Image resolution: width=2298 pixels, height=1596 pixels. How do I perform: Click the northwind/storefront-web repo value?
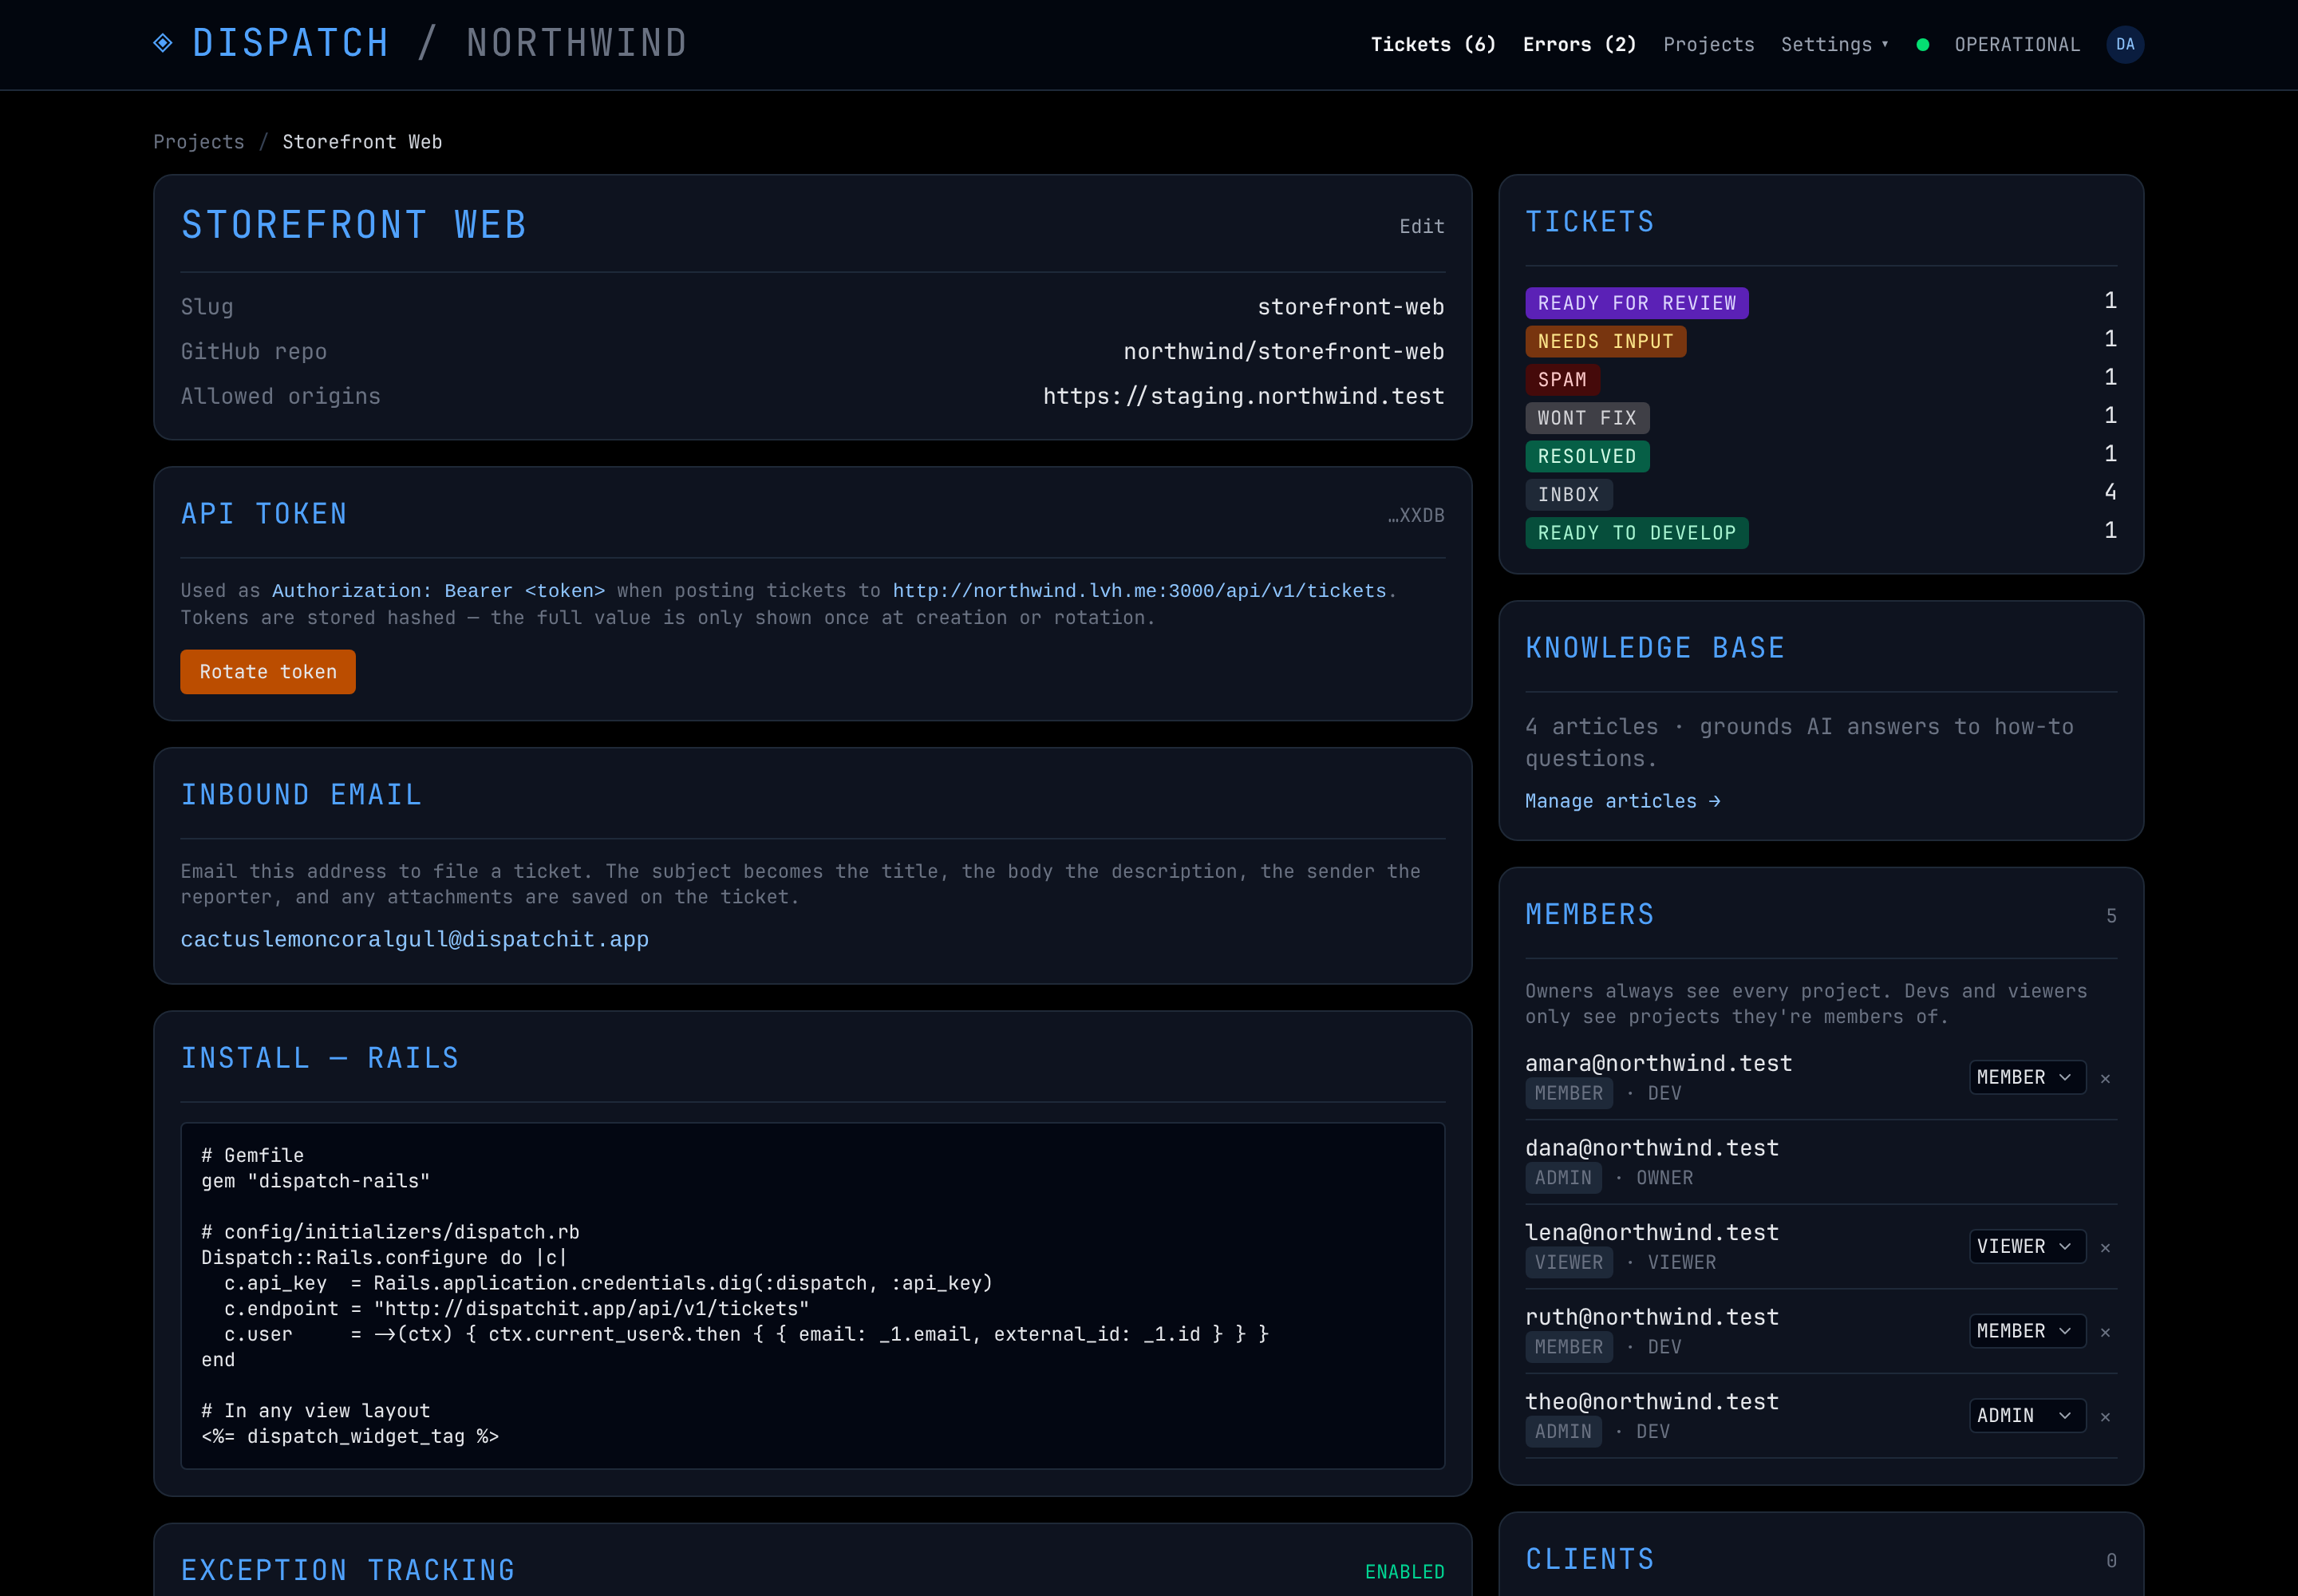point(1284,352)
